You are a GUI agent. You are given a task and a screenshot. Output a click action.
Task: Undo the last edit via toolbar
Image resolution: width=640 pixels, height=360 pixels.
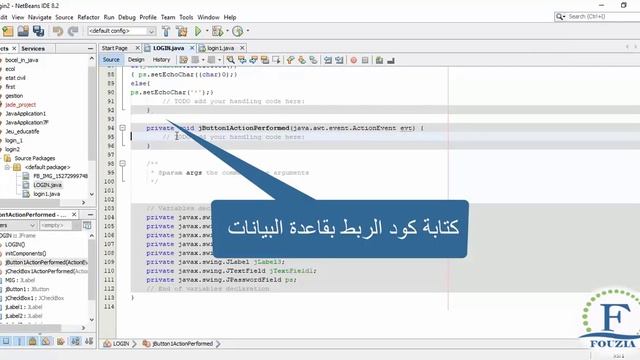58,31
